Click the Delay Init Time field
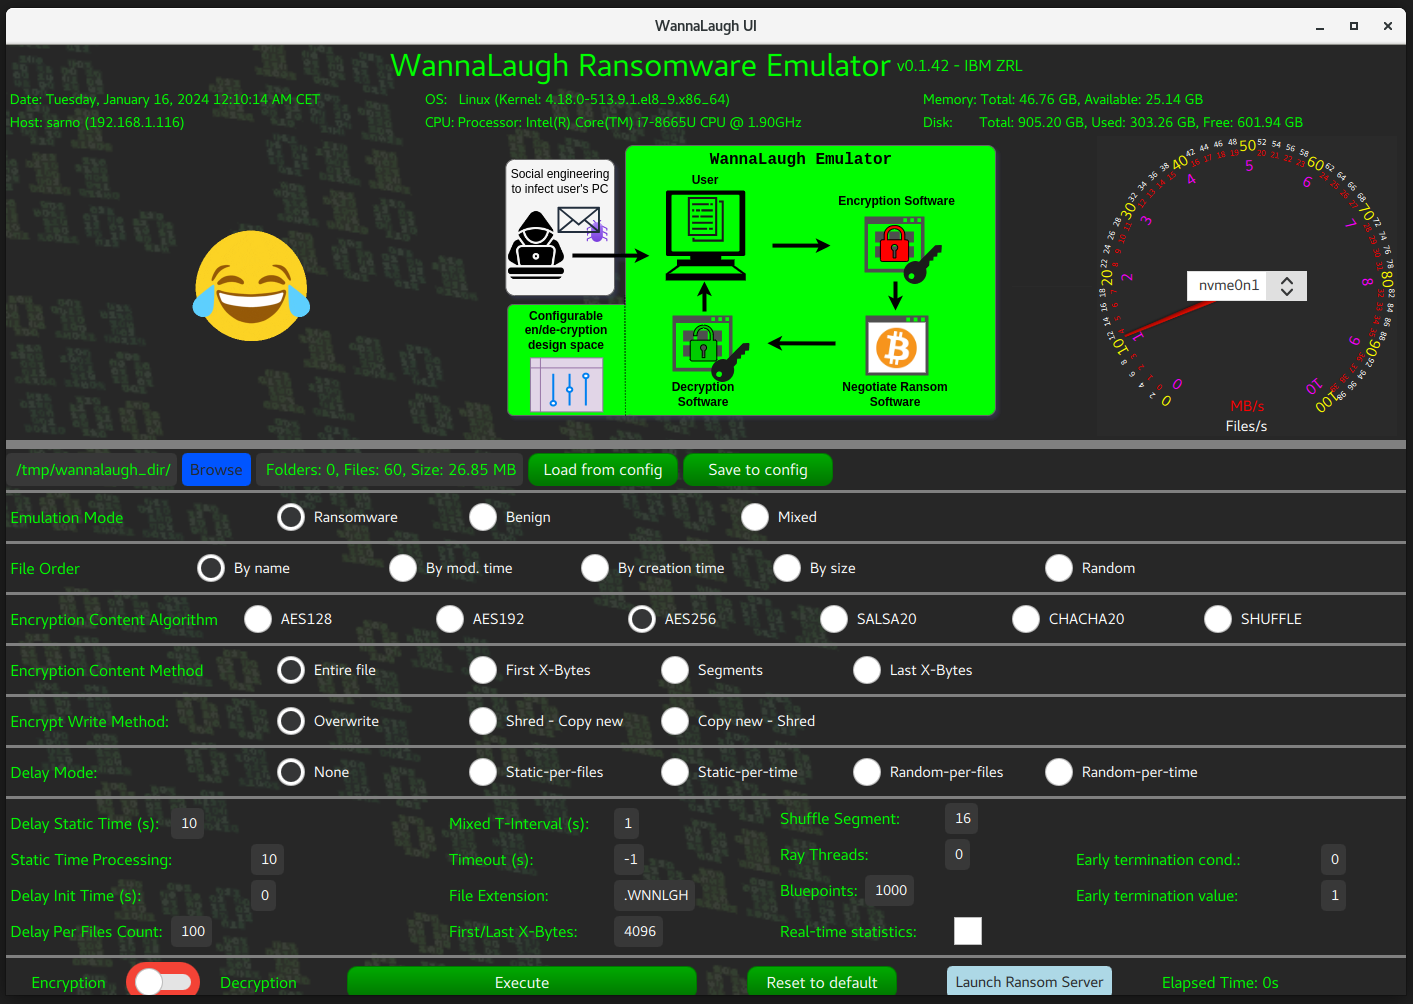Screen dimensions: 1413x1004 tap(264, 895)
